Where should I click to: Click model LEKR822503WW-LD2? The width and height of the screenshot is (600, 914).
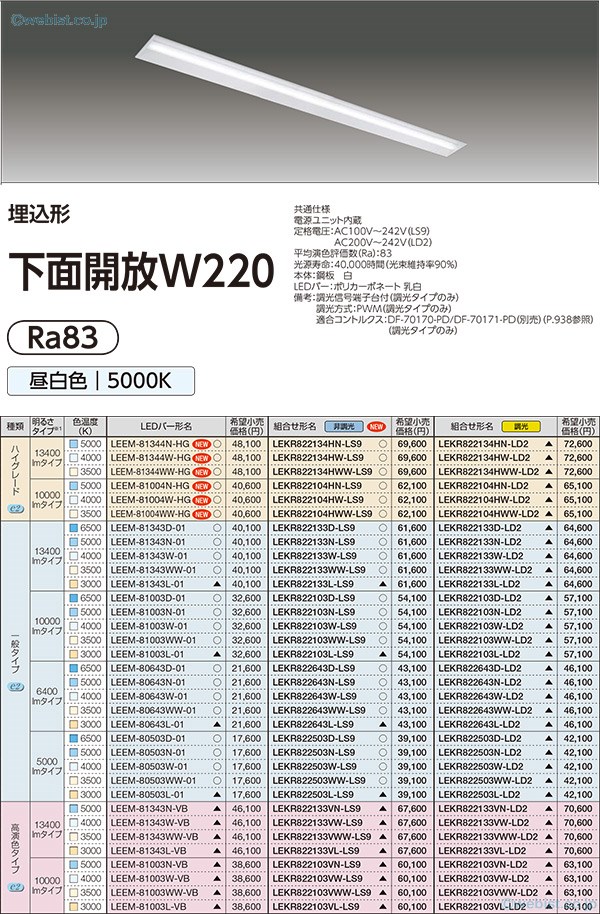(x=485, y=781)
